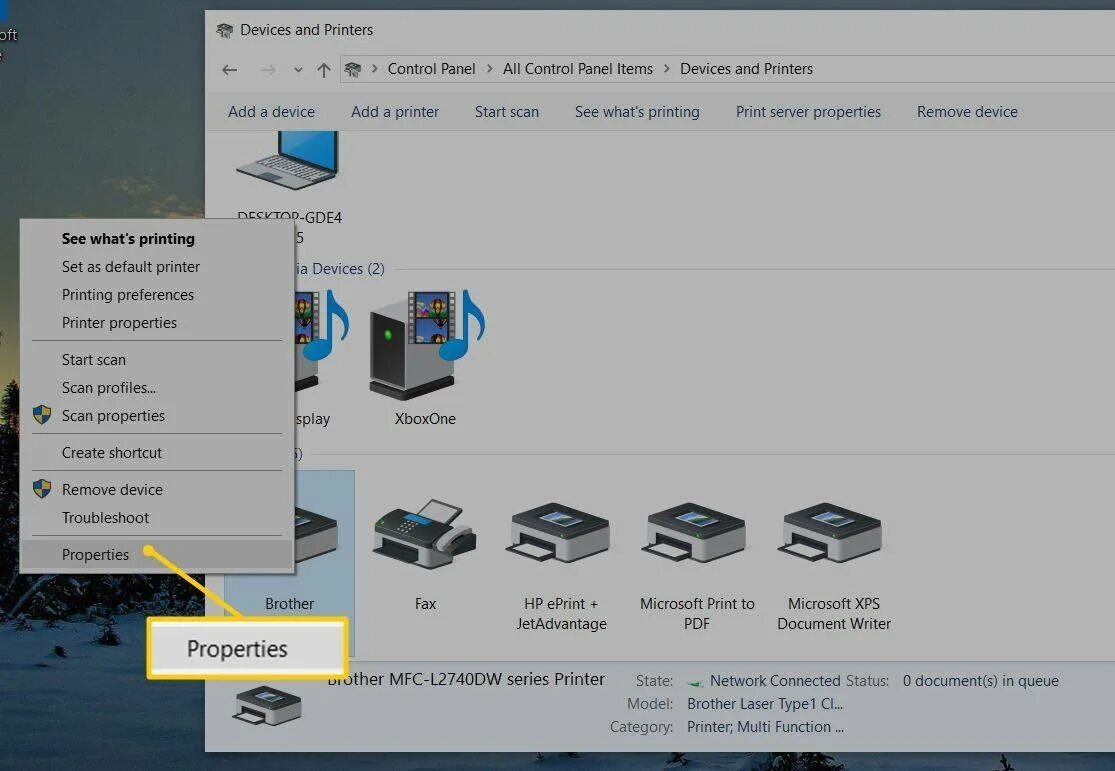Navigate to Control Panel breadcrumb

(x=432, y=69)
